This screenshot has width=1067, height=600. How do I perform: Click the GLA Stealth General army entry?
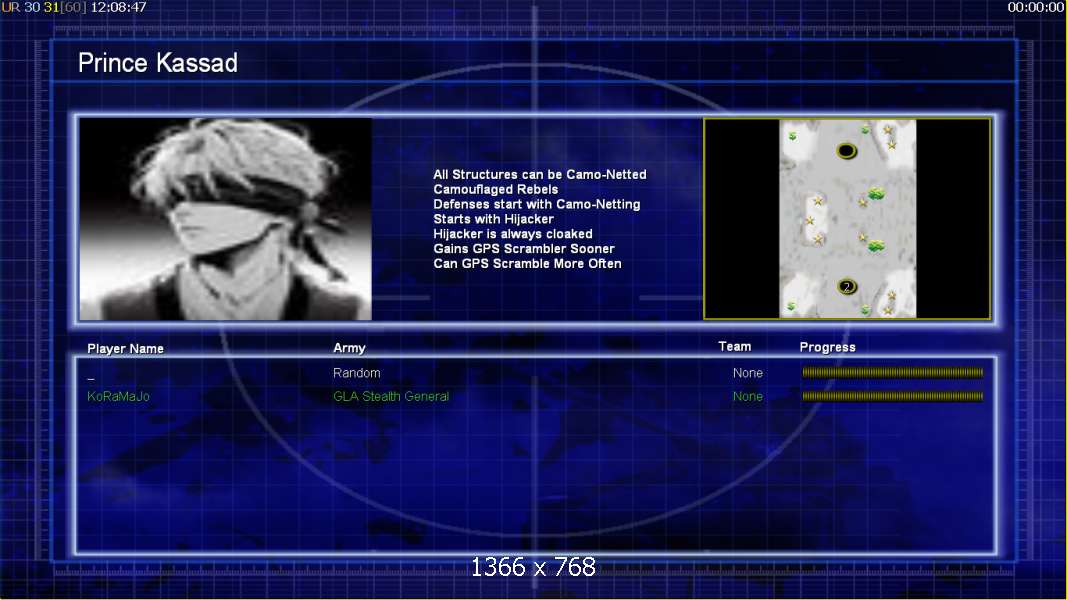click(x=391, y=396)
